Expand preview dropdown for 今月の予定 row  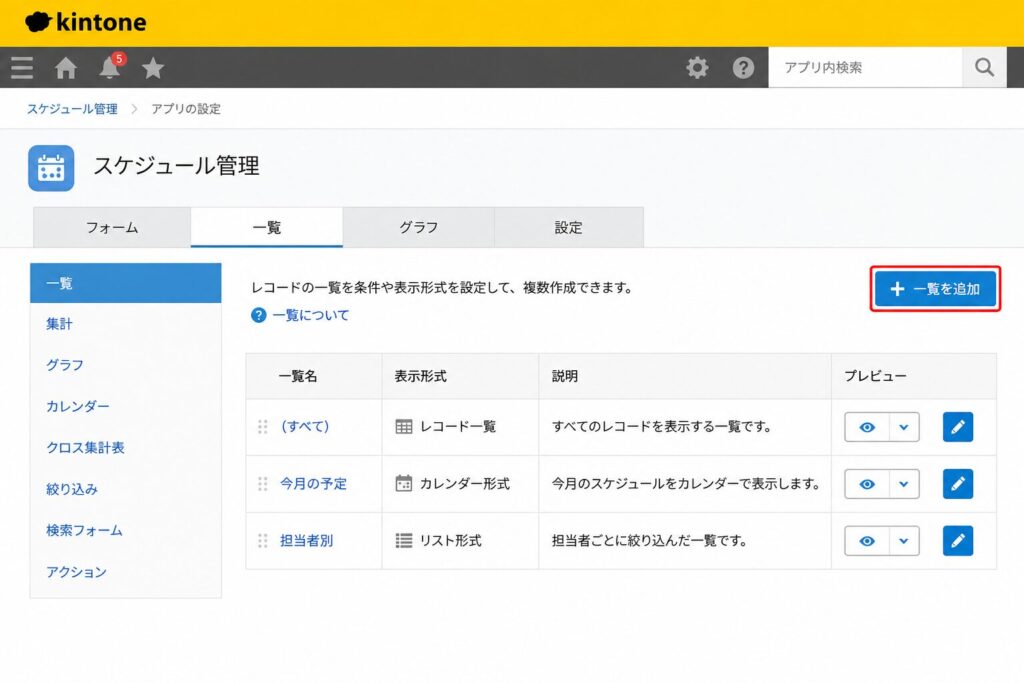pos(904,484)
